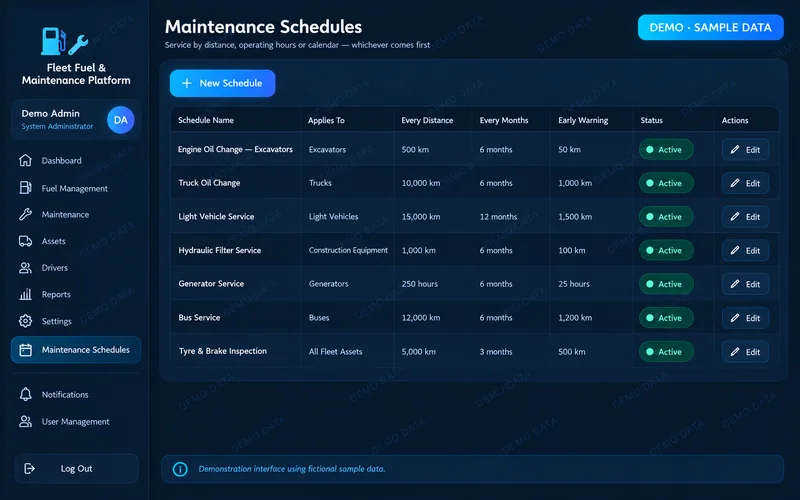Click Active status of Engine Oil Change row
The image size is (800, 500).
click(666, 149)
